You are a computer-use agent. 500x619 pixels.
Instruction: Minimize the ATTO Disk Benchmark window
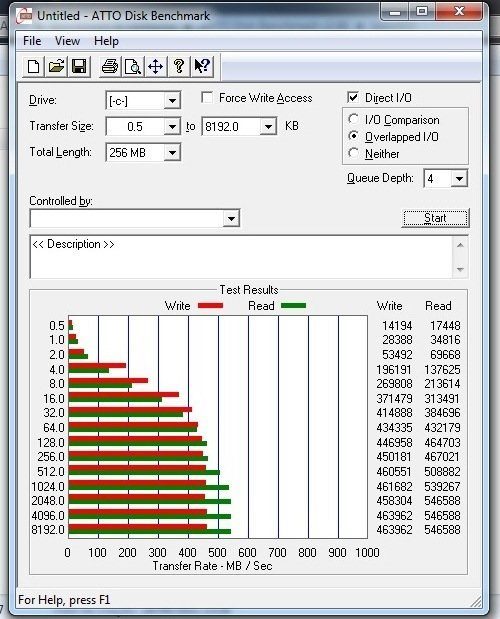(x=395, y=12)
